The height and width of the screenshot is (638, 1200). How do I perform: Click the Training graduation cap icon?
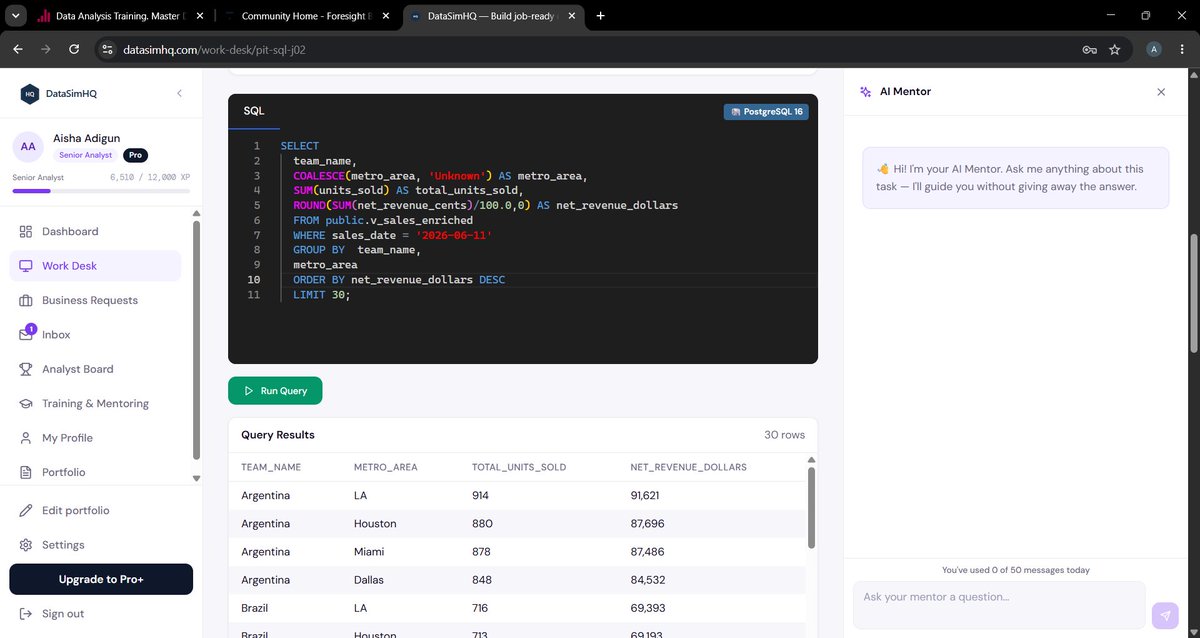(26, 403)
